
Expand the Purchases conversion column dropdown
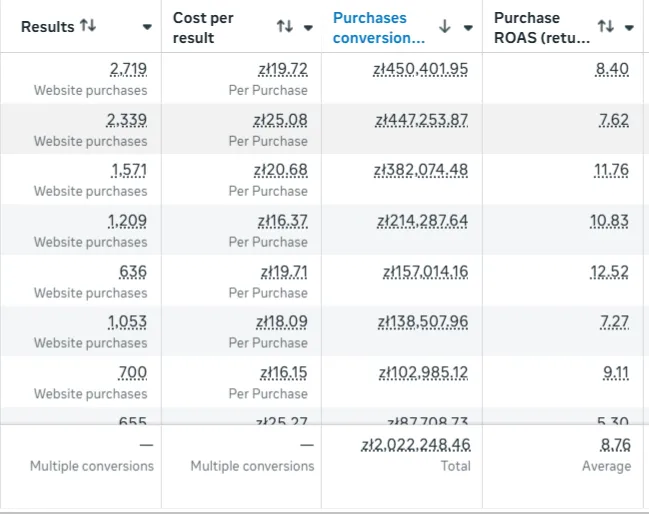tap(468, 27)
